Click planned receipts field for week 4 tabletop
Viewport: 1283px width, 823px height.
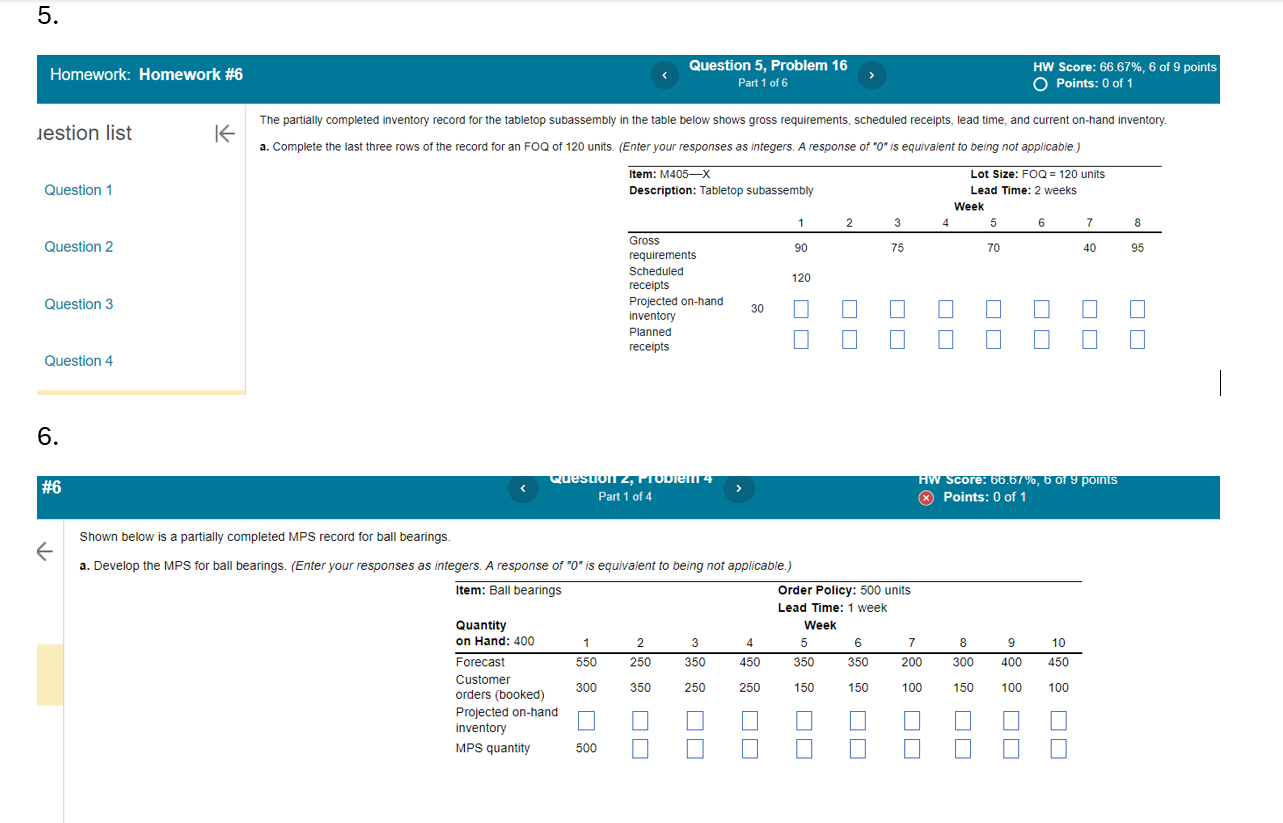point(945,340)
